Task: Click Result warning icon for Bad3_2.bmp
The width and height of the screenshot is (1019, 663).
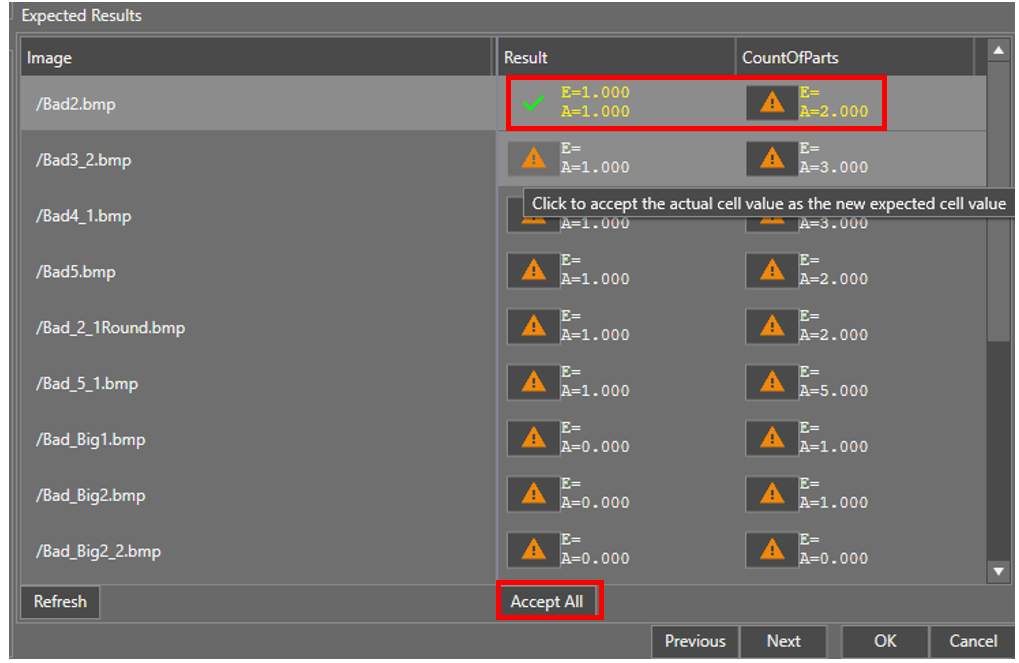Action: click(x=533, y=158)
